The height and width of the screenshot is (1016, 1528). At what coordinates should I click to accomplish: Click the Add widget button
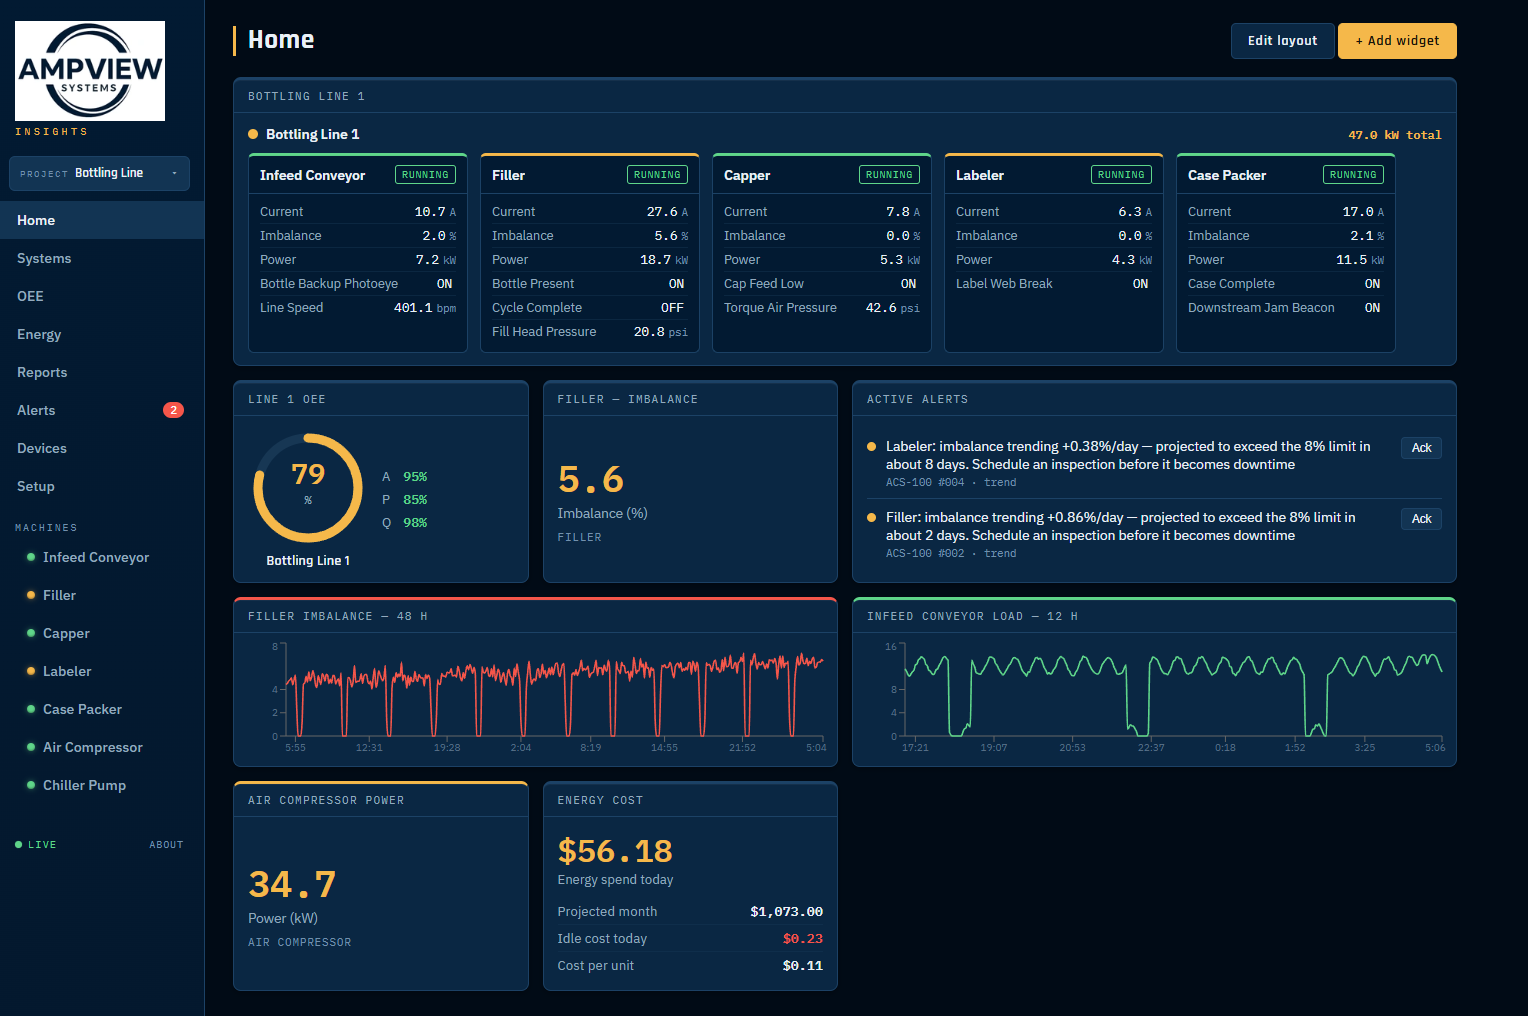tap(1397, 41)
